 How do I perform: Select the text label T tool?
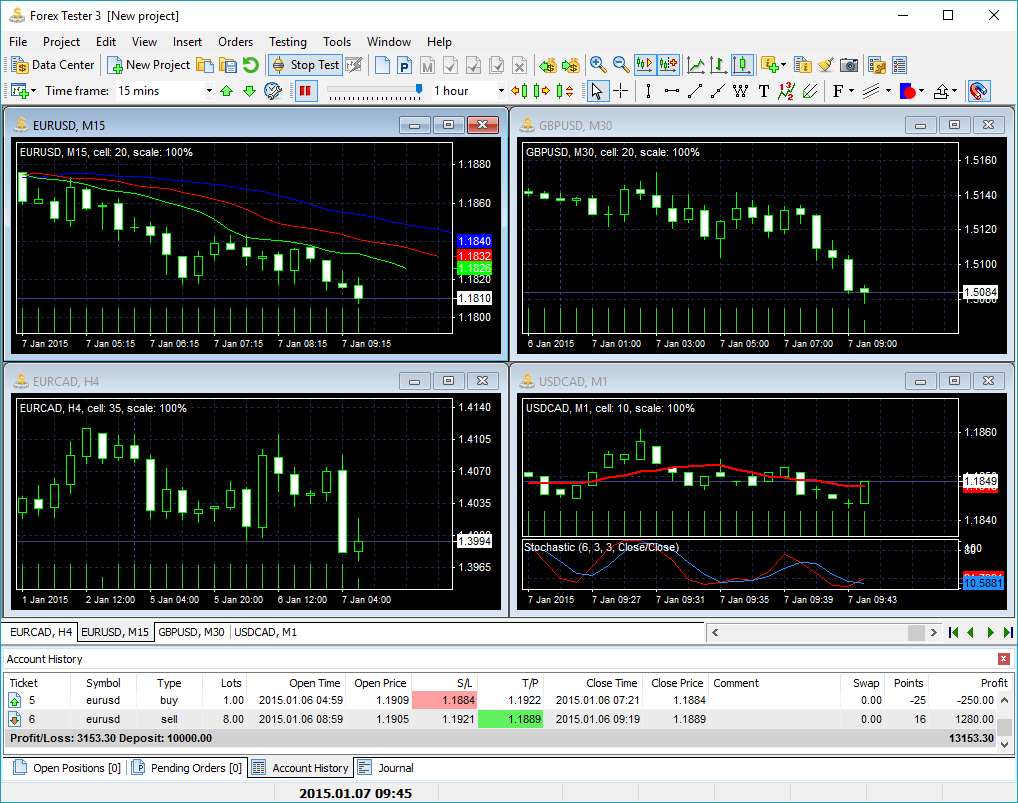tap(764, 91)
